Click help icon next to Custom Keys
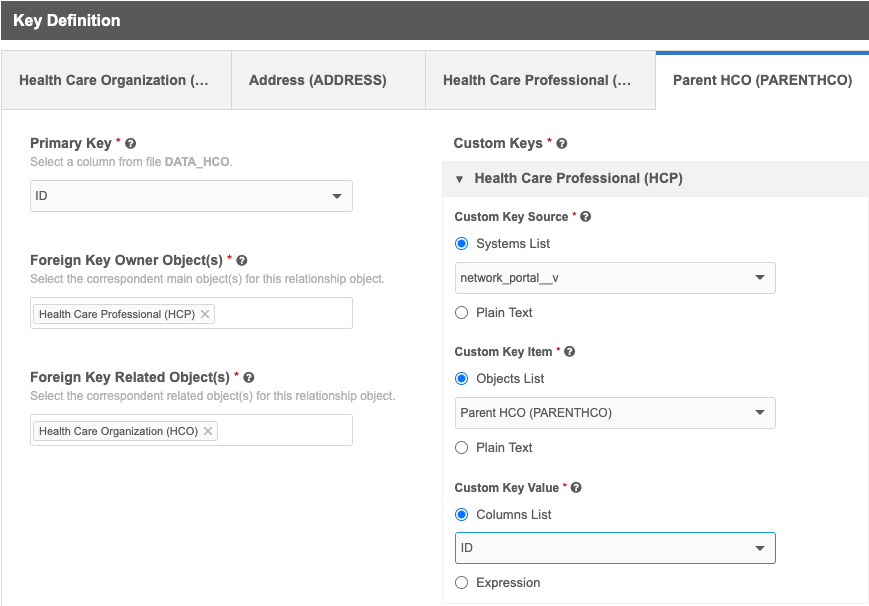 point(562,144)
